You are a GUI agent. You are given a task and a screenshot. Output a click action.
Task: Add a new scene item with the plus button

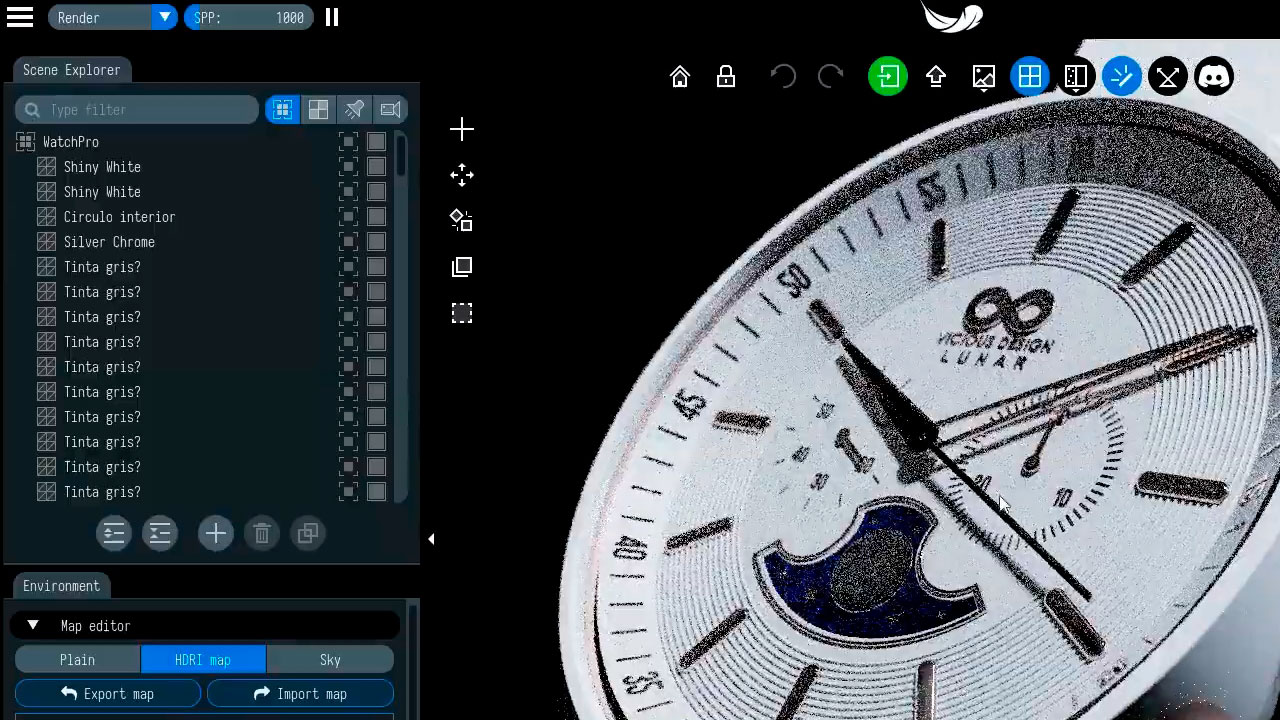click(x=215, y=533)
